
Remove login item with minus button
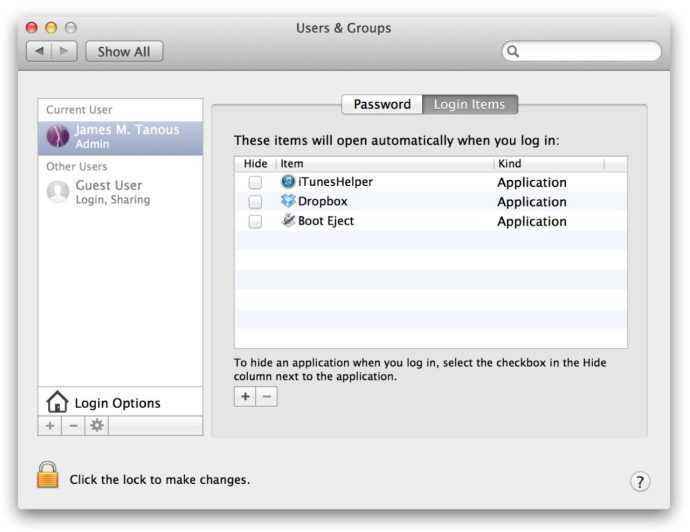point(267,396)
